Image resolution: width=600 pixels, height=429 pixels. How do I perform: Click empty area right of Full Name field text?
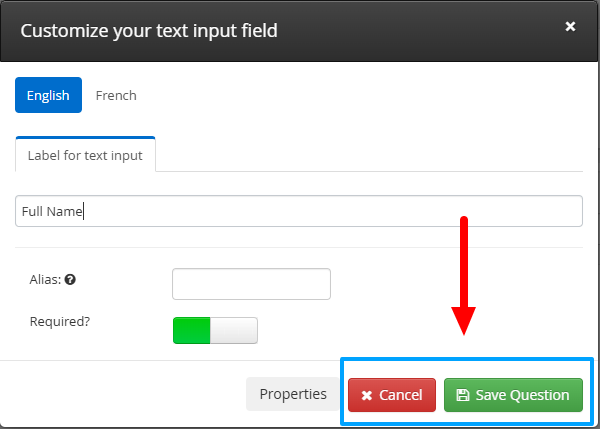coord(333,211)
